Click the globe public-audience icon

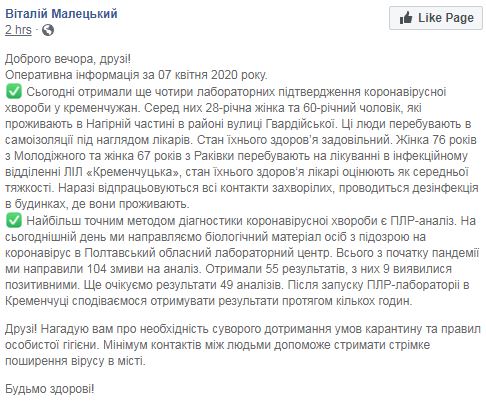coord(48,30)
